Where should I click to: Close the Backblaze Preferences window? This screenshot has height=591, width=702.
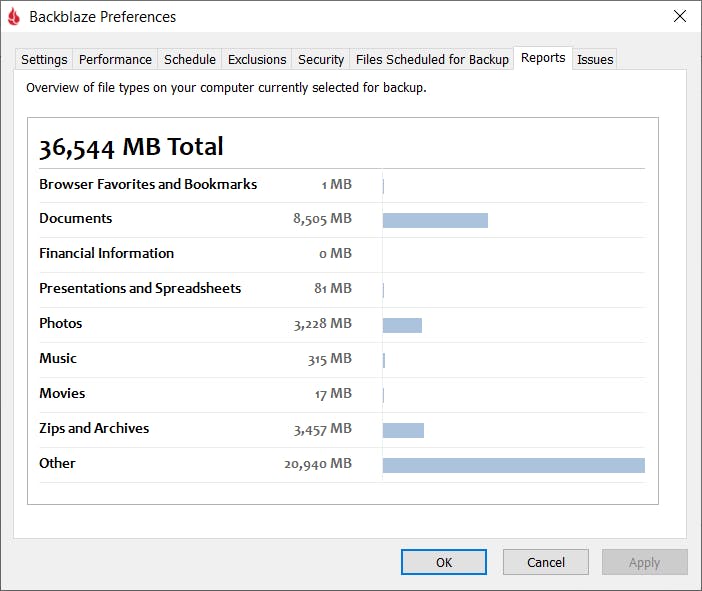tap(680, 16)
